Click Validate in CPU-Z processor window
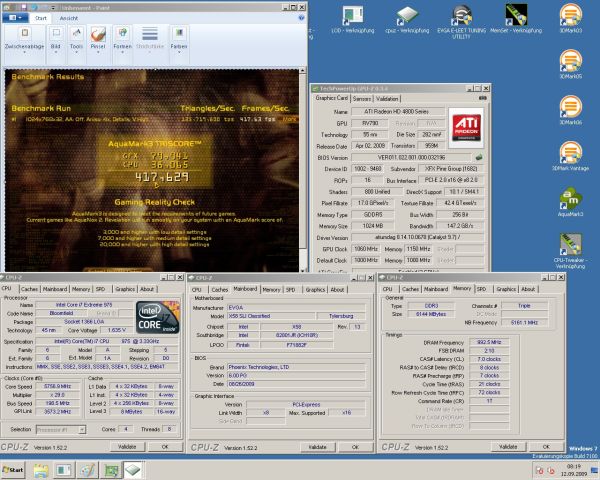 click(x=127, y=447)
